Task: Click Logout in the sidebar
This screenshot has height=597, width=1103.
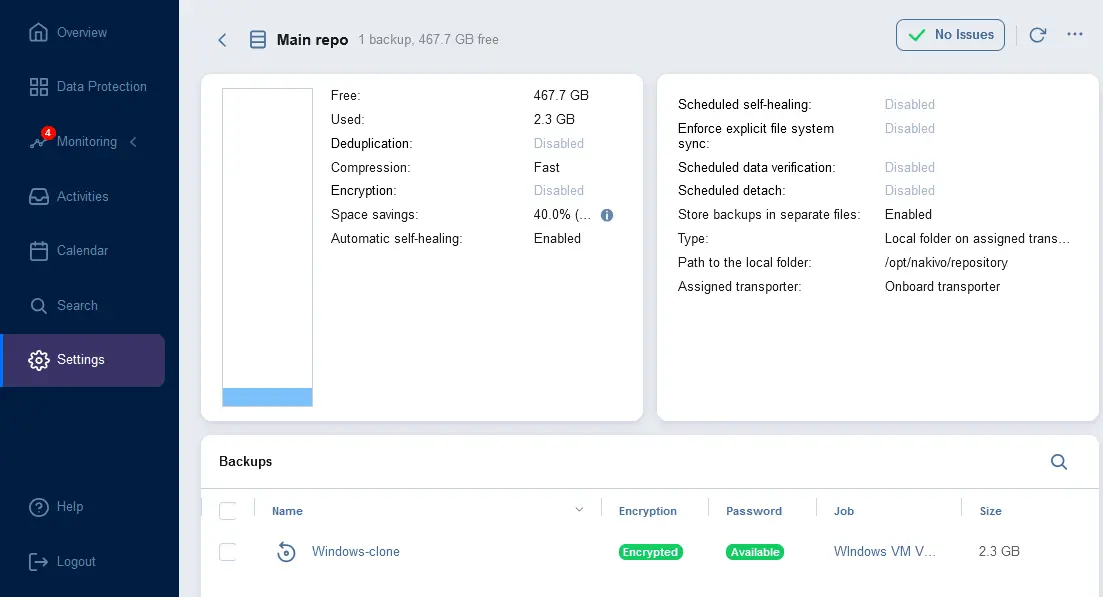Action: tap(75, 561)
